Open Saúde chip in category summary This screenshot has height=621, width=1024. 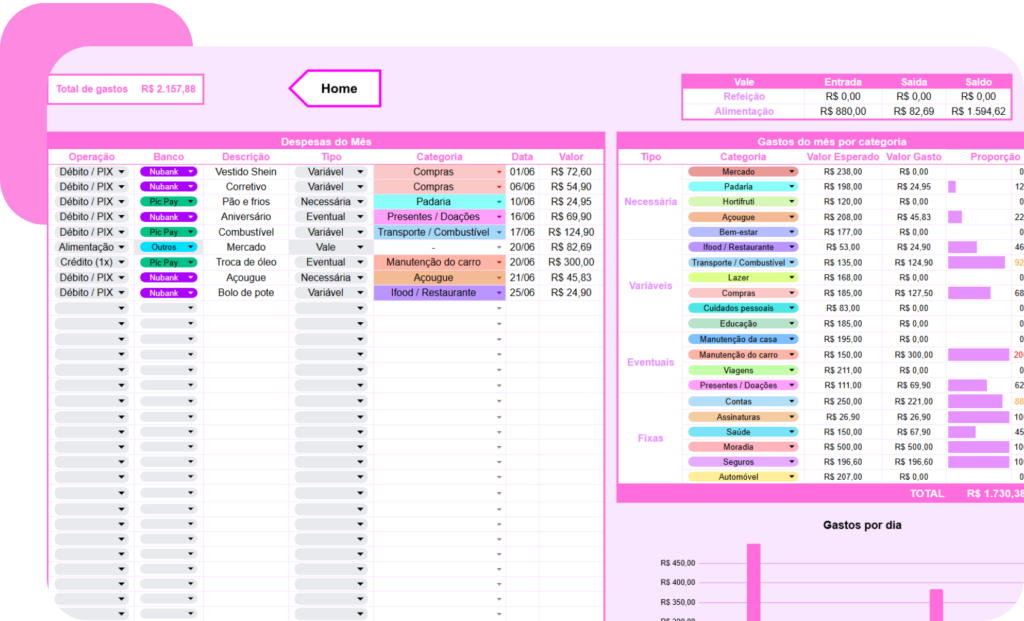(x=743, y=432)
